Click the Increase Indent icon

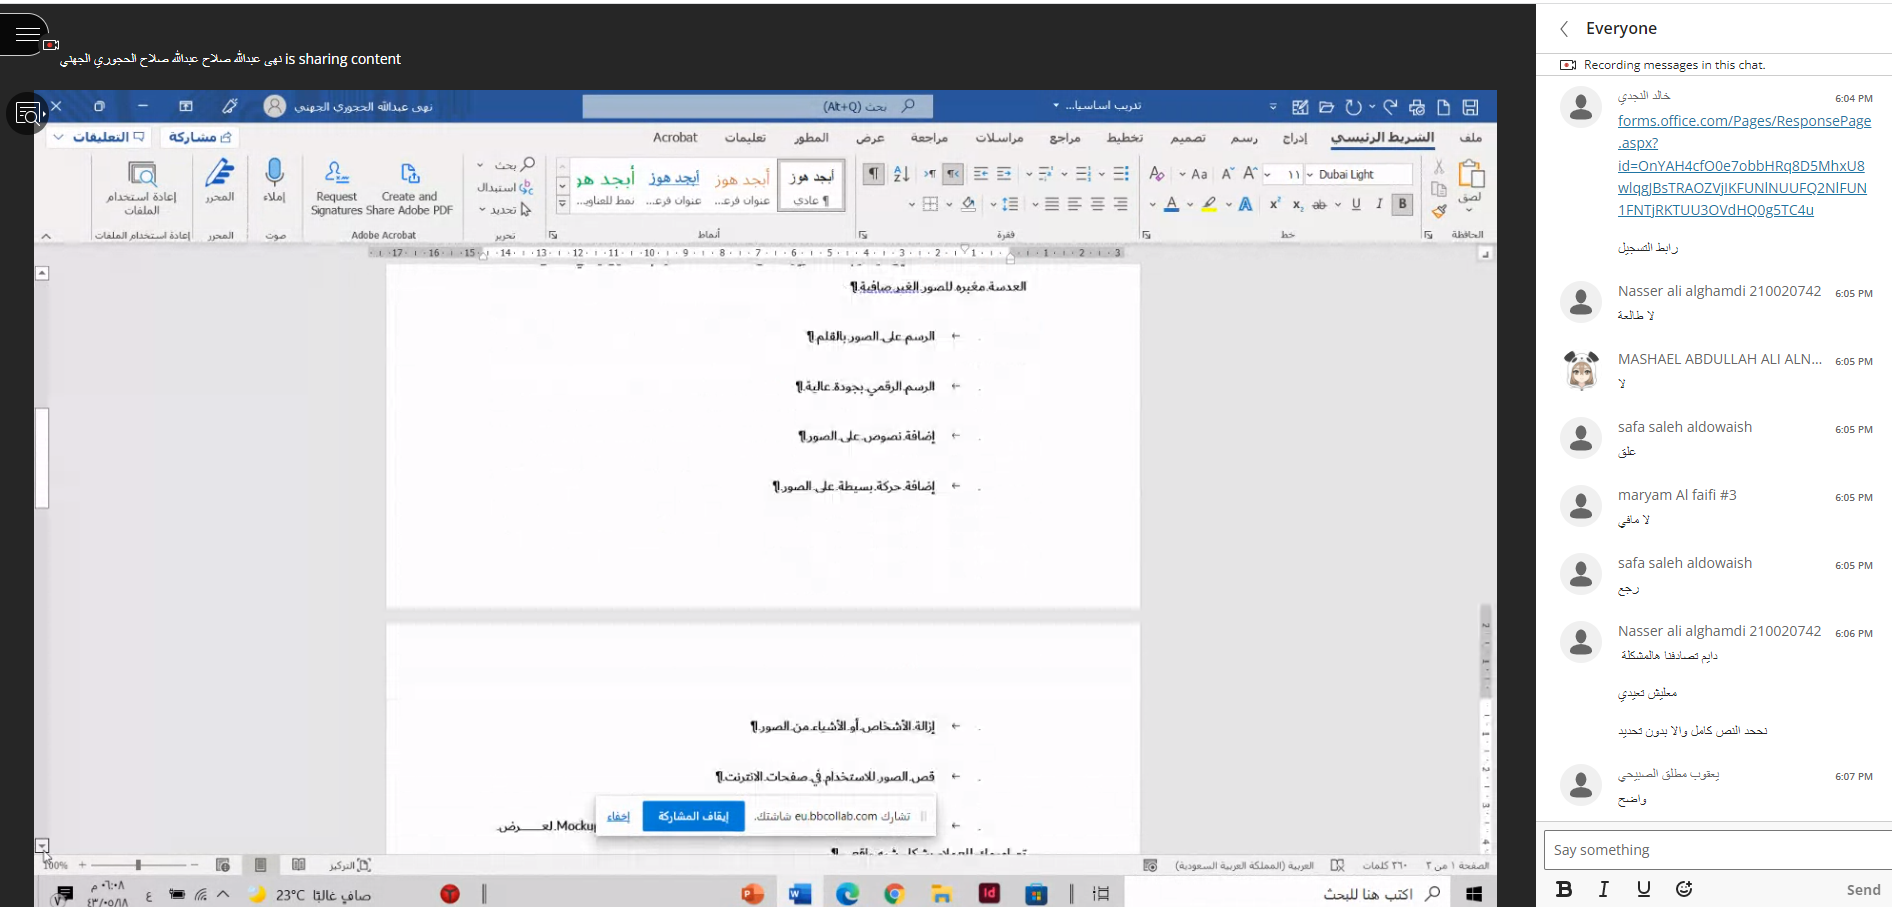tap(981, 174)
